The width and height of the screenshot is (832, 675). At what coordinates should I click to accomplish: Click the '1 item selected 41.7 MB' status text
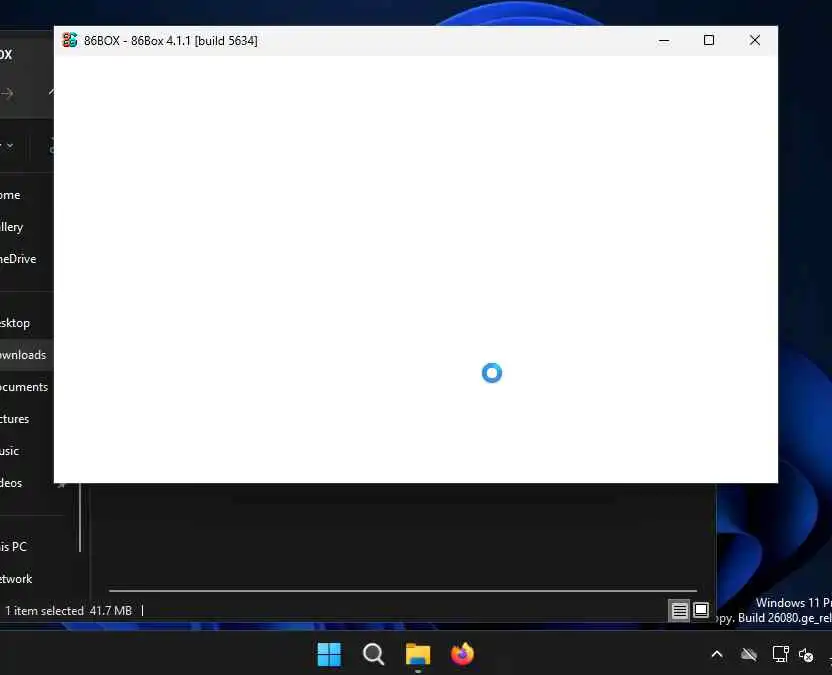click(68, 611)
